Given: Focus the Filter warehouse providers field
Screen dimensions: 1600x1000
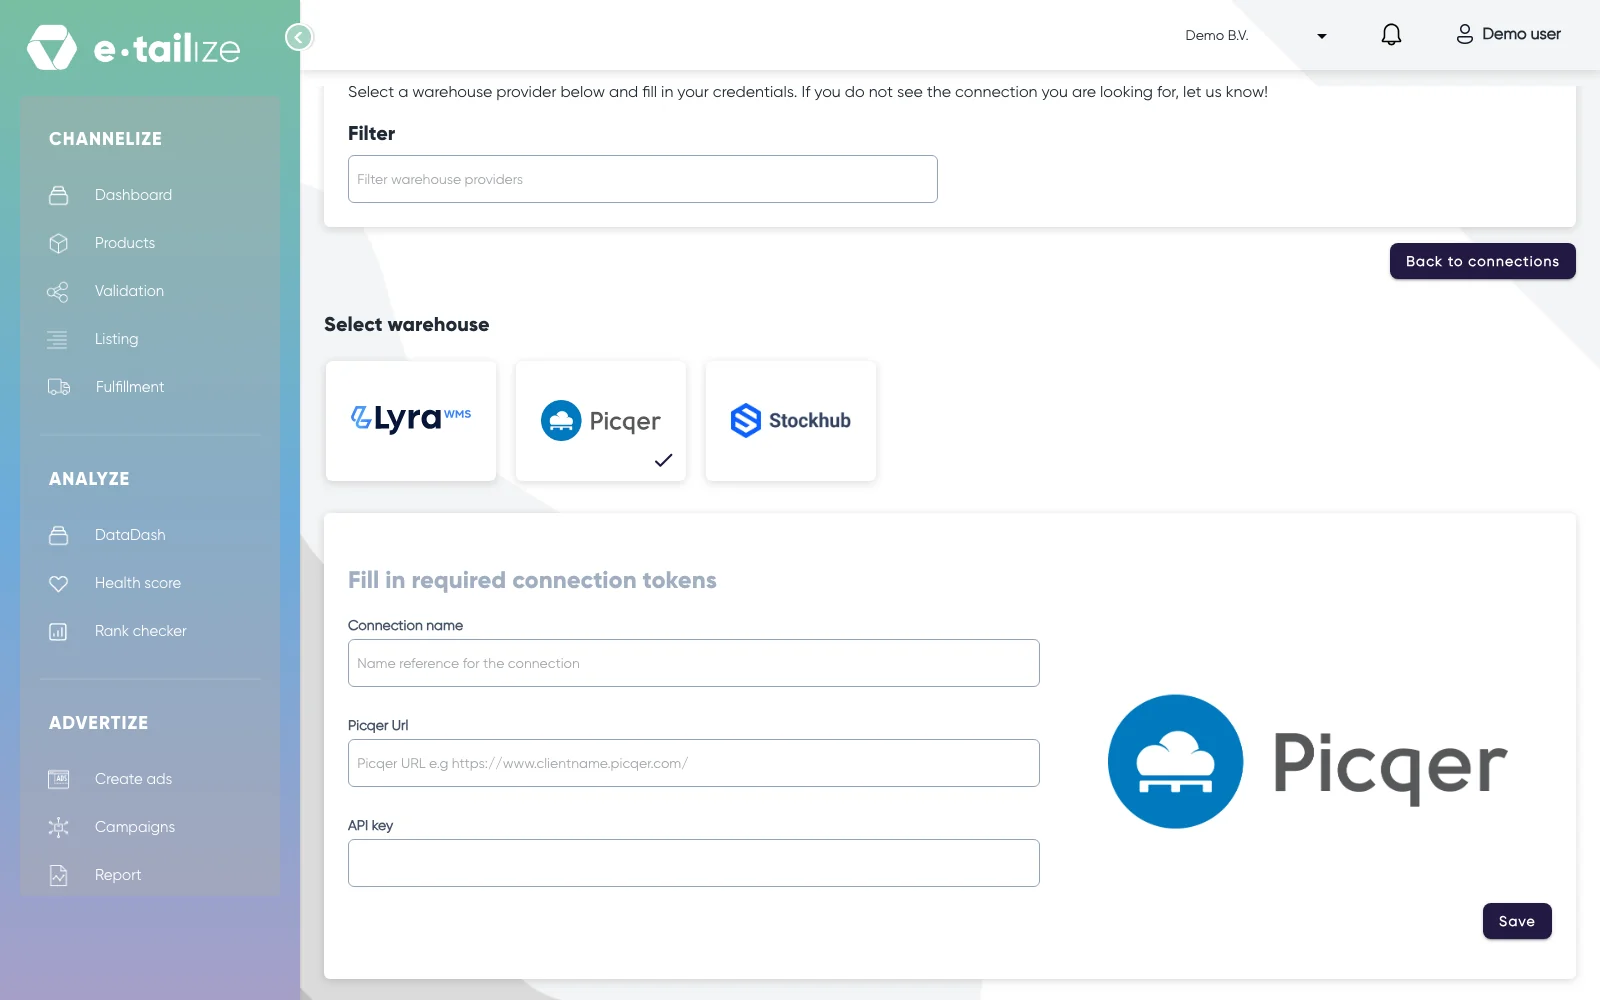Looking at the screenshot, I should [643, 179].
